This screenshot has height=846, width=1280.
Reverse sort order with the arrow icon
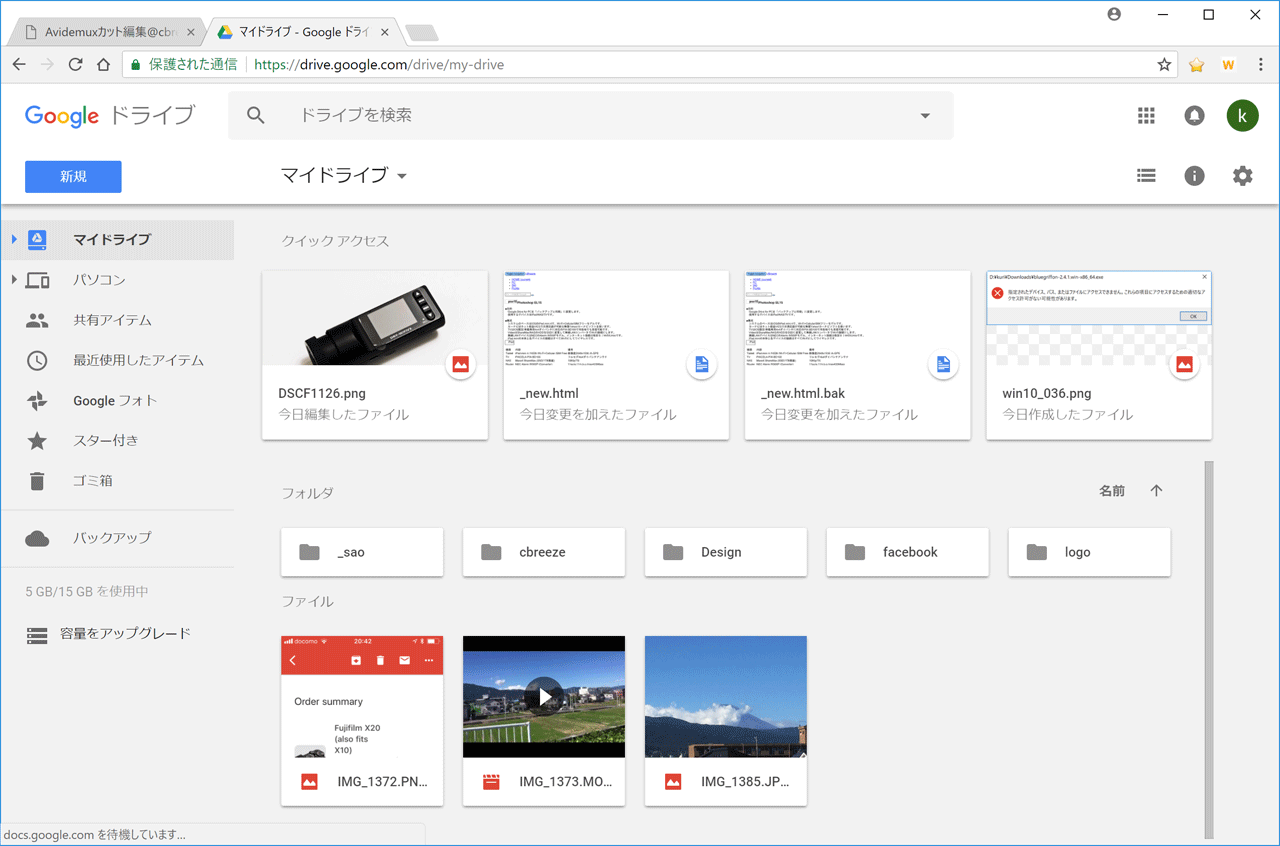(x=1157, y=491)
